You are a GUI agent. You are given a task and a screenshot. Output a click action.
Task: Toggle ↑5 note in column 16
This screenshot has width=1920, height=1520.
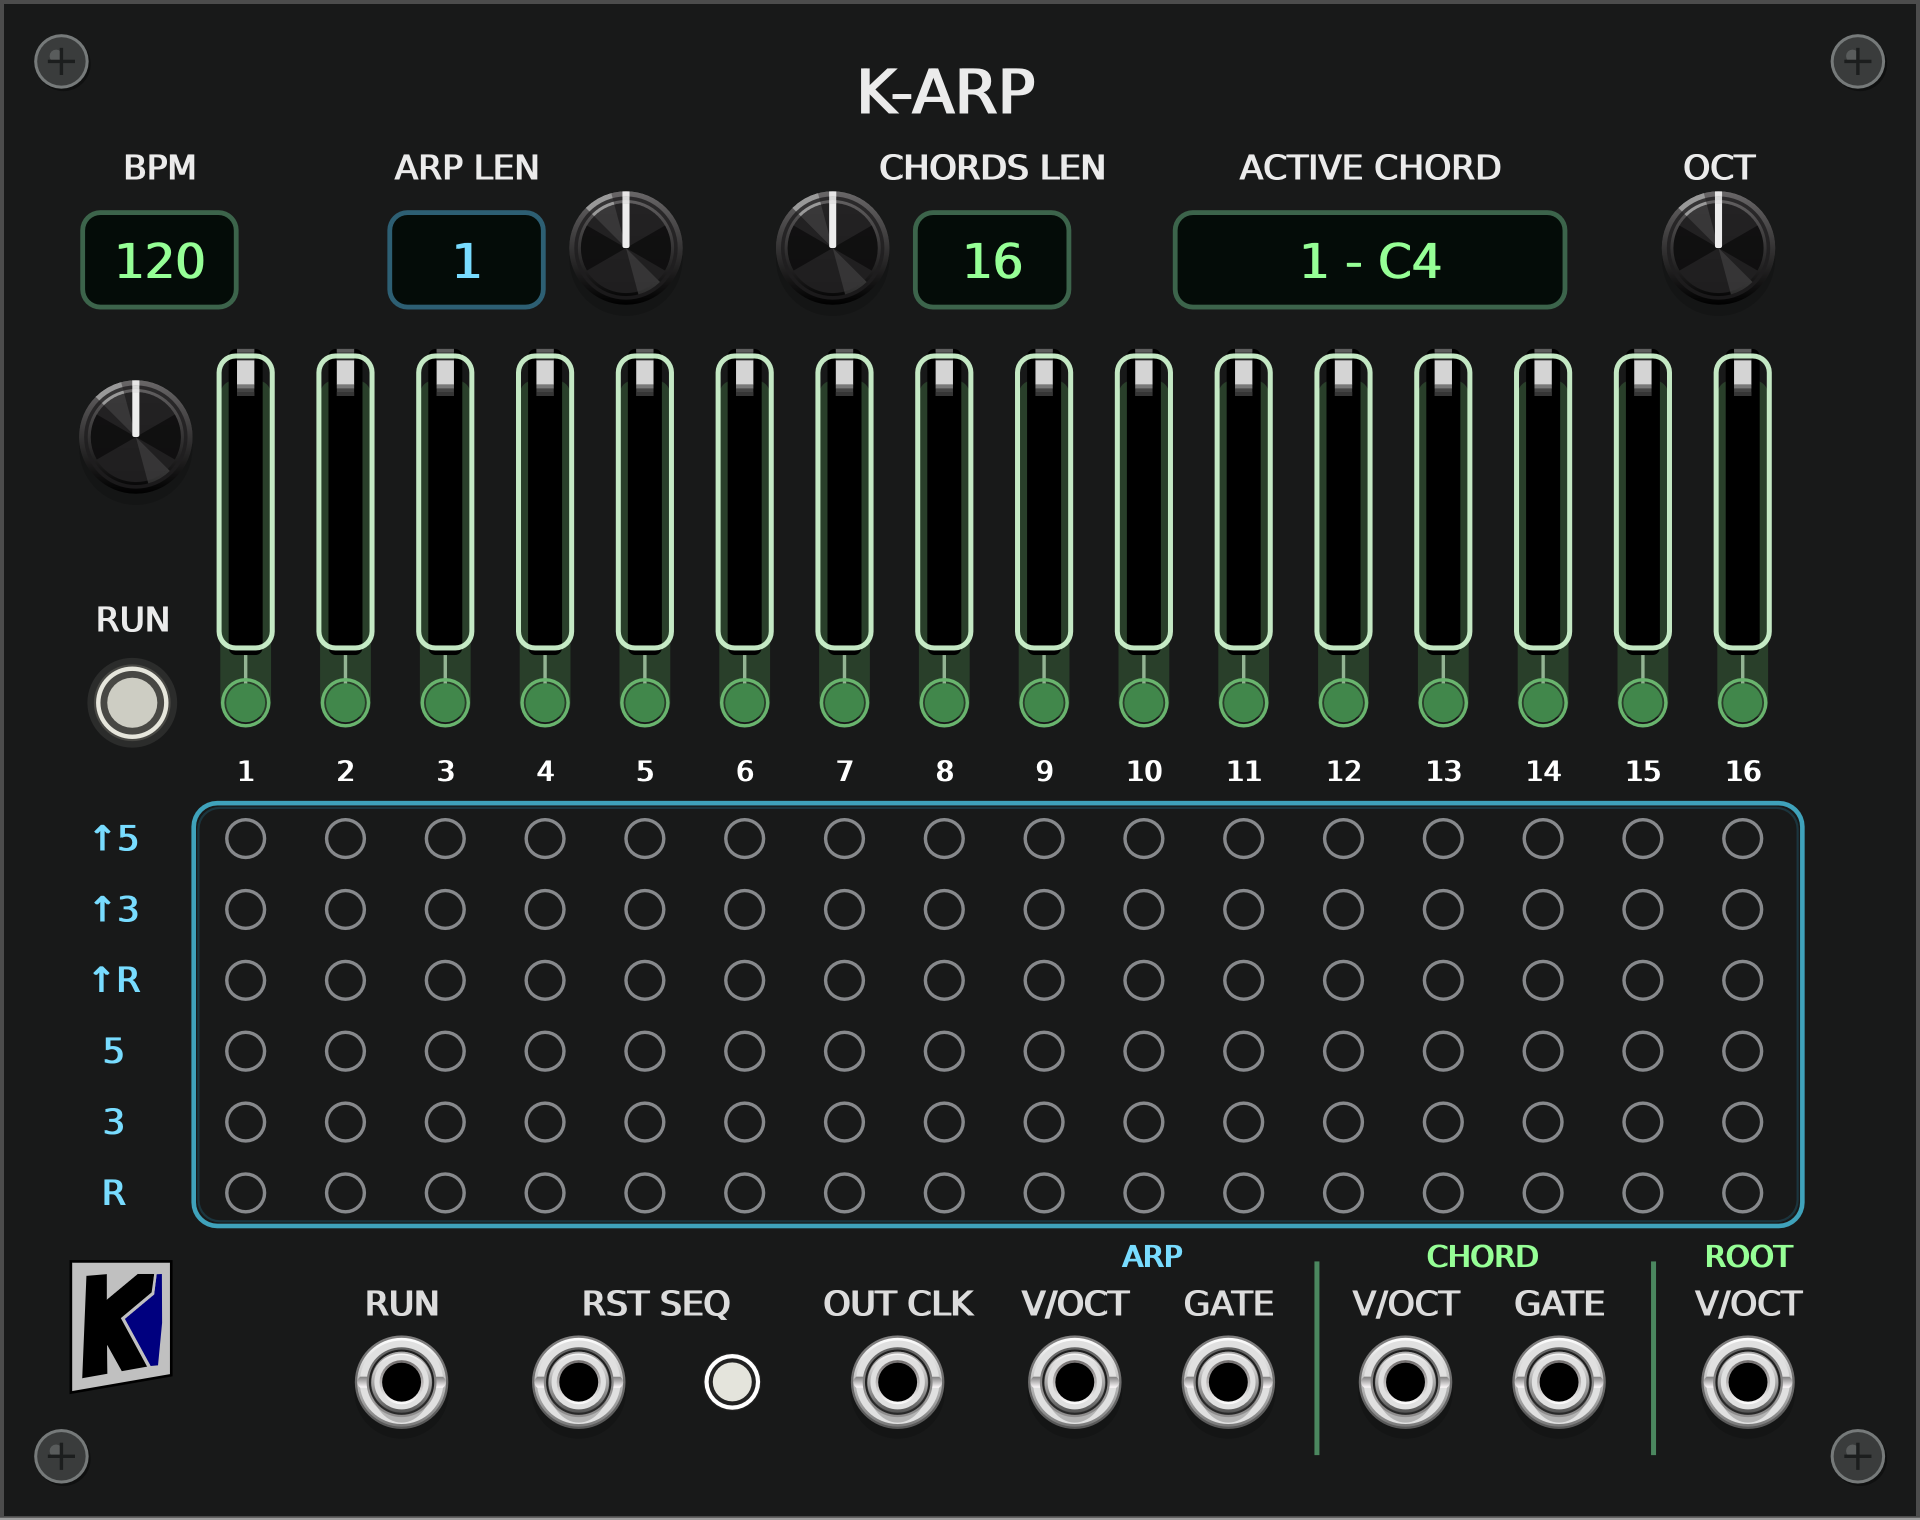coord(1742,838)
